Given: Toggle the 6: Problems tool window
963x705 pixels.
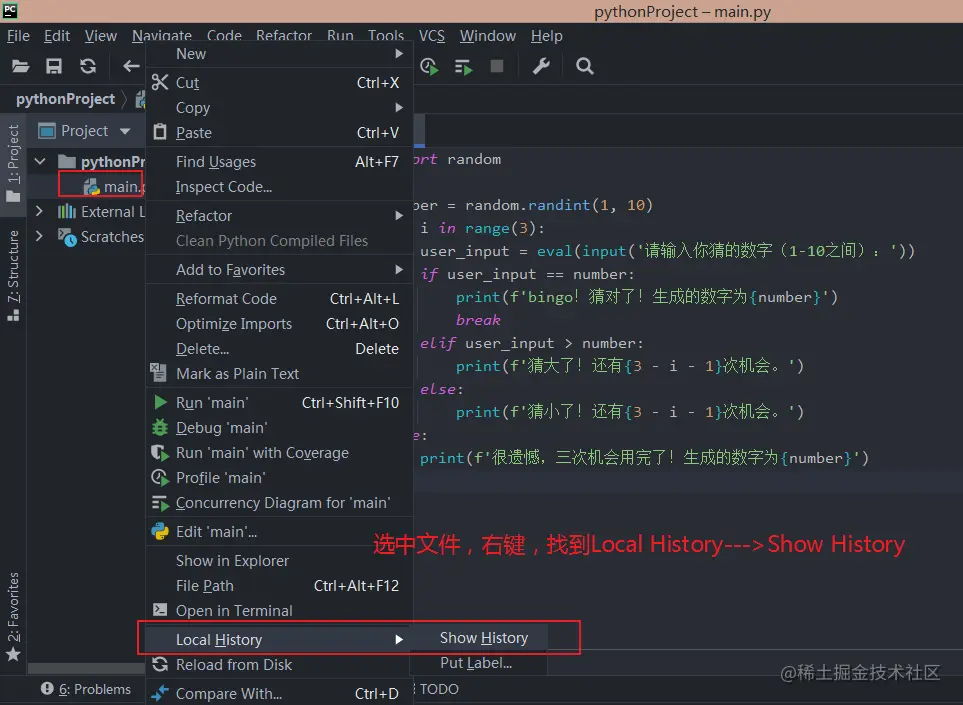Looking at the screenshot, I should [86, 689].
